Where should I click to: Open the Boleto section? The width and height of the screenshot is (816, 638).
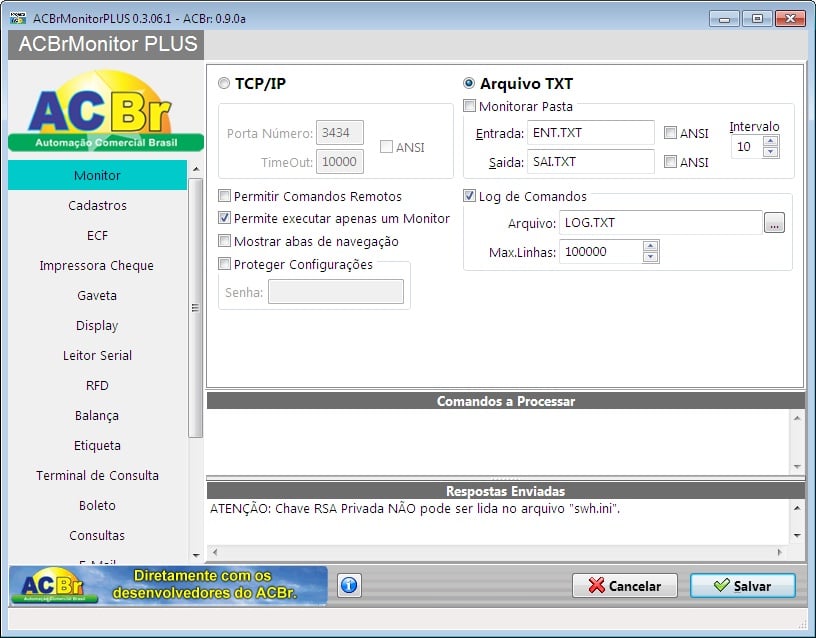coord(97,506)
